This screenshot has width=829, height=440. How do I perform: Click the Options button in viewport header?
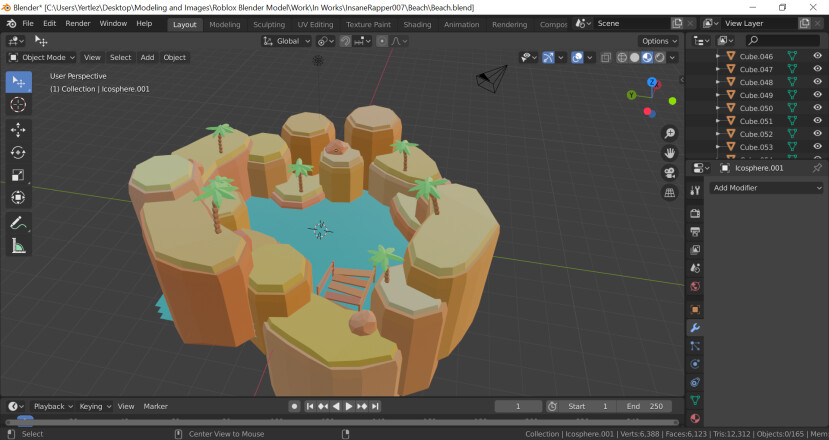659,41
